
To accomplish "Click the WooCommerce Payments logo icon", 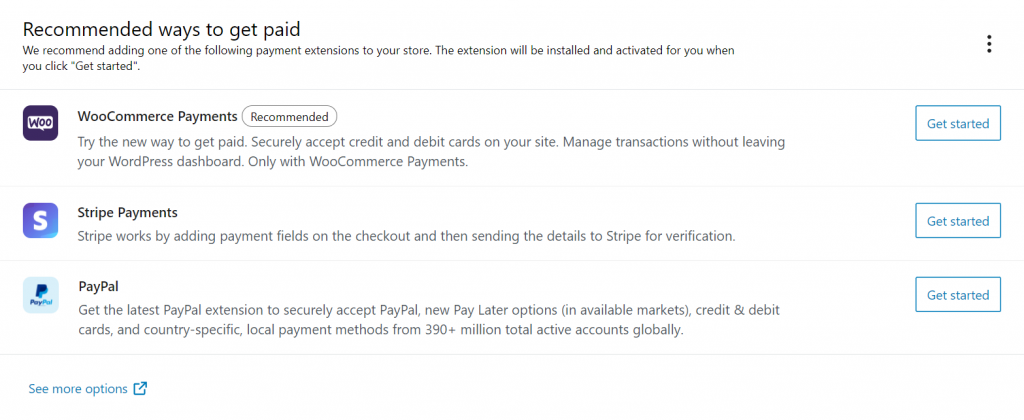I will coord(40,124).
